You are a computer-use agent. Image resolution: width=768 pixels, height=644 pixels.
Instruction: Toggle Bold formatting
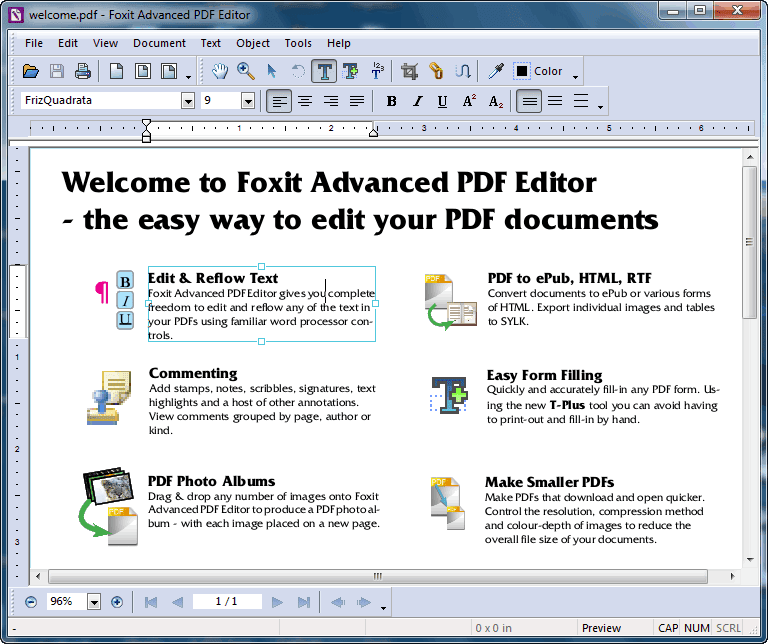(391, 101)
